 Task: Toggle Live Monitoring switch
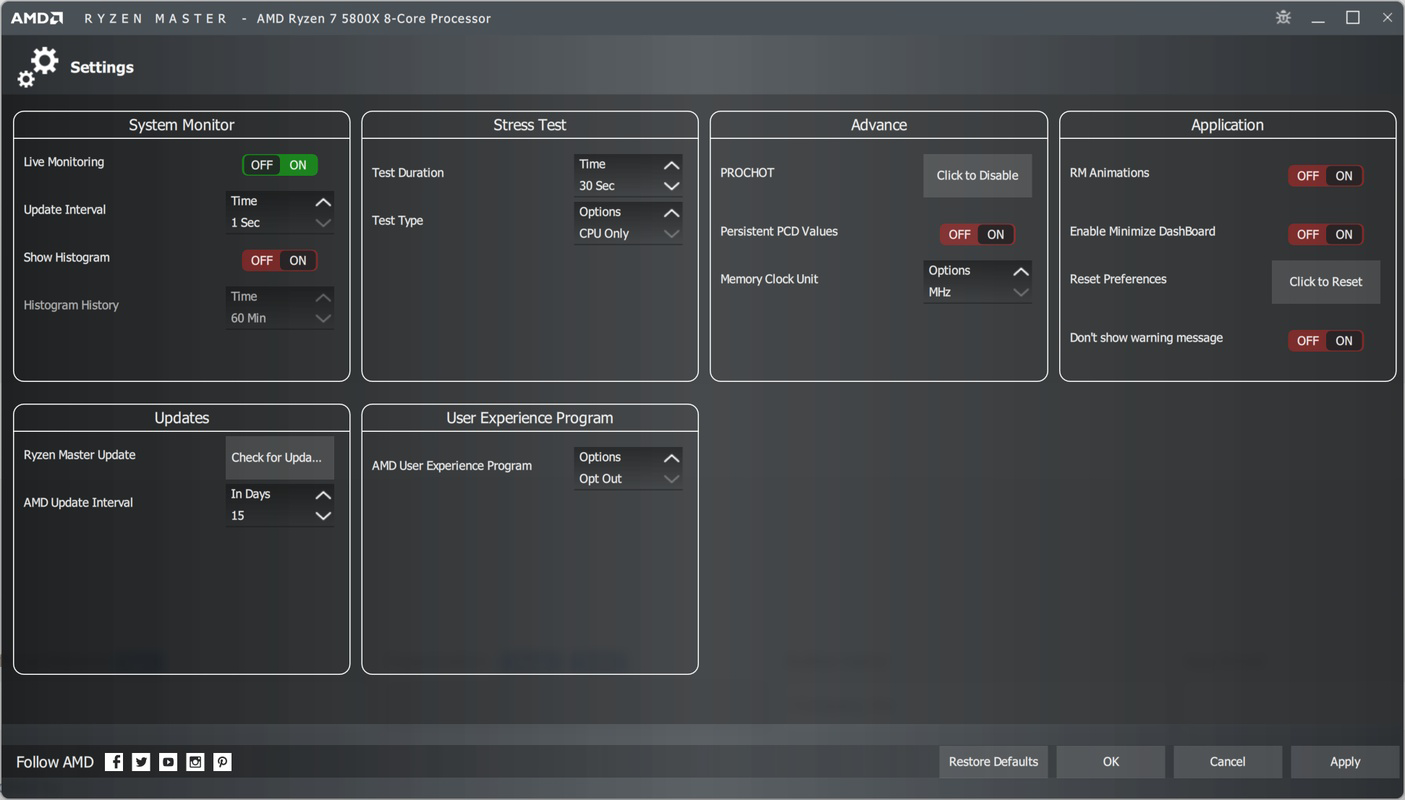[x=280, y=165]
